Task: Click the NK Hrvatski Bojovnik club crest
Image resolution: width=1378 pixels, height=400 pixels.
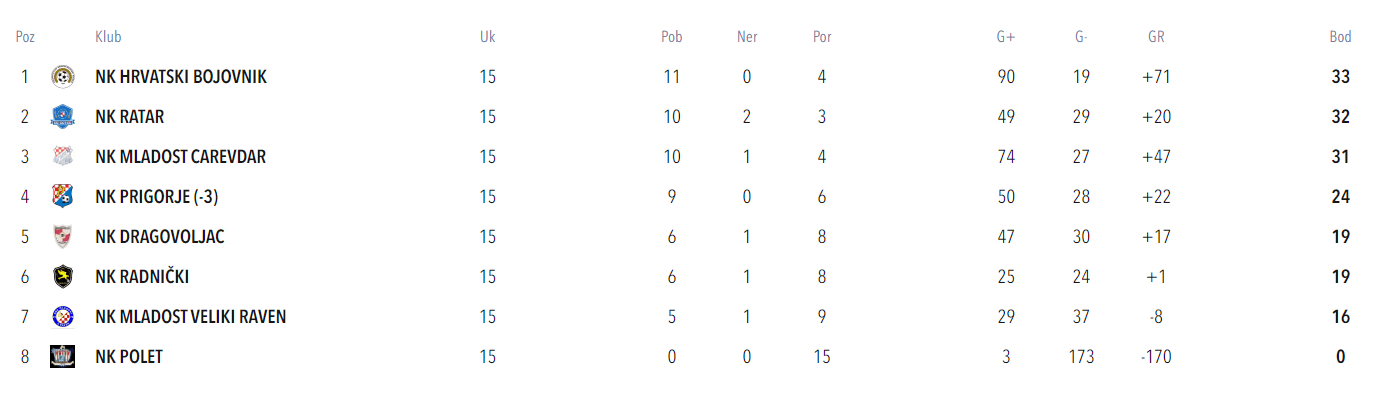Action: pyautogui.click(x=62, y=77)
